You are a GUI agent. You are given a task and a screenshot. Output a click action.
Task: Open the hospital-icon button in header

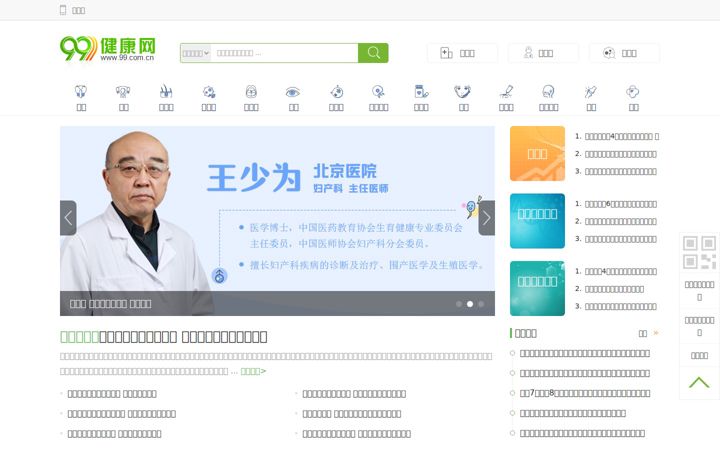pos(462,53)
